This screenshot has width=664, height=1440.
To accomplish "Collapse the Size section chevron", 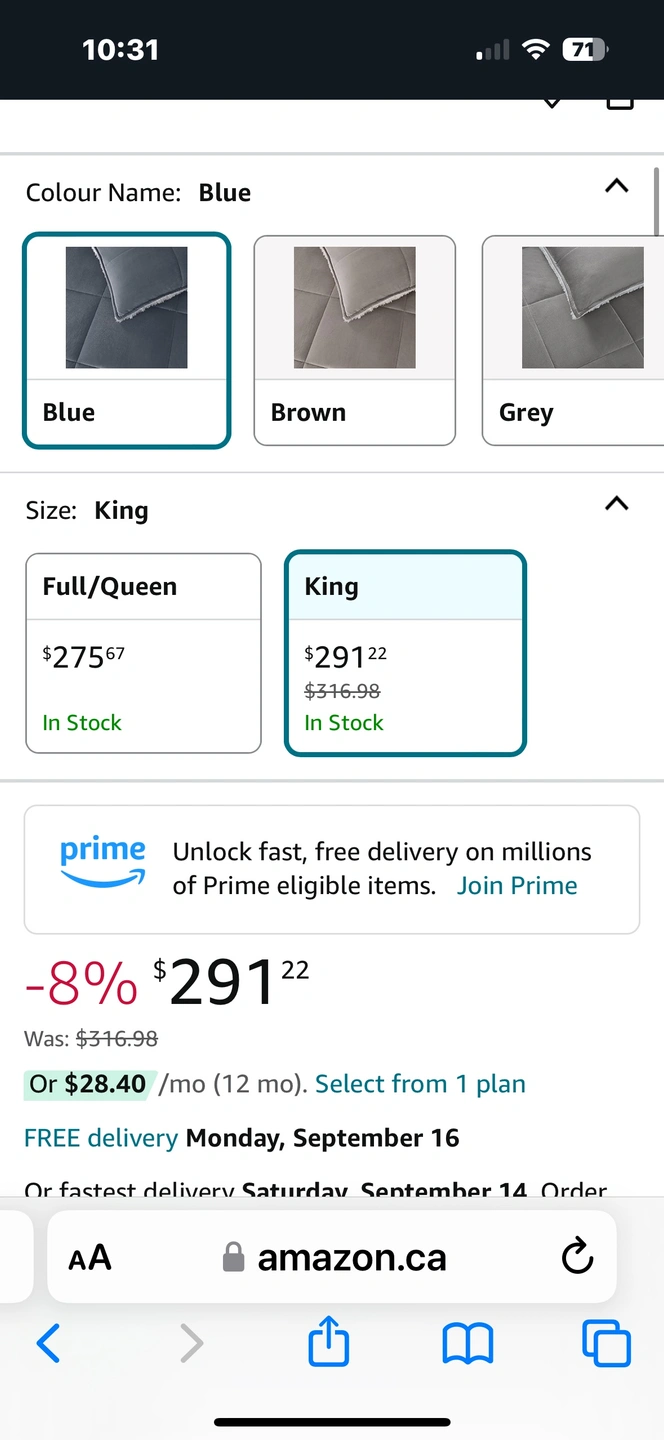I will click(617, 504).
